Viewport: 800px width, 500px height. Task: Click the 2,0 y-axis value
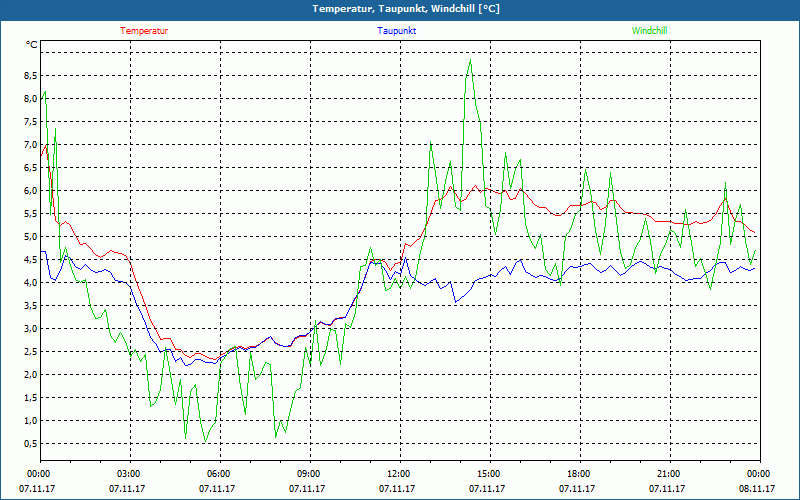coord(31,374)
